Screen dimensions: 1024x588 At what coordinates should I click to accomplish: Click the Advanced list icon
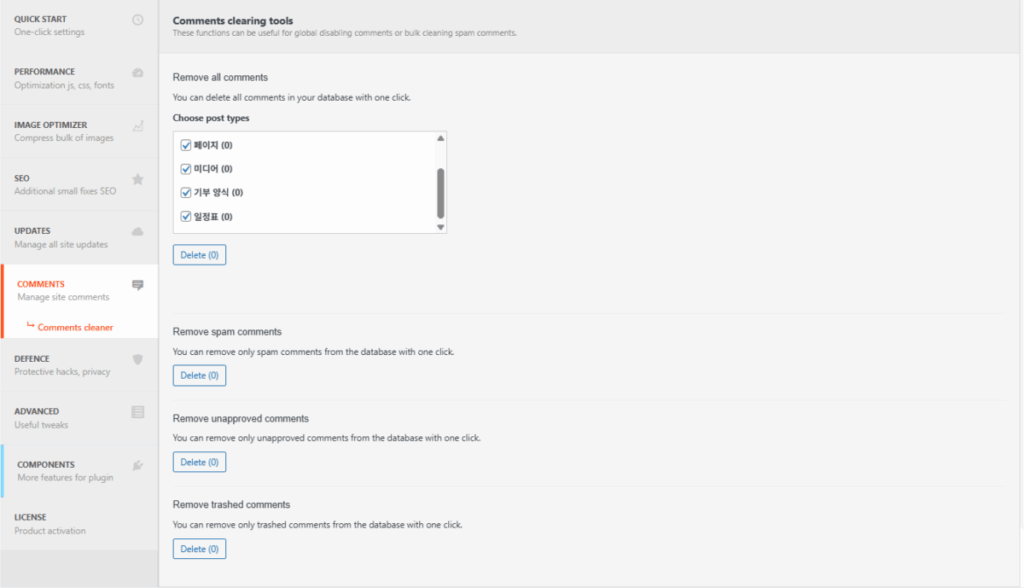coord(138,412)
